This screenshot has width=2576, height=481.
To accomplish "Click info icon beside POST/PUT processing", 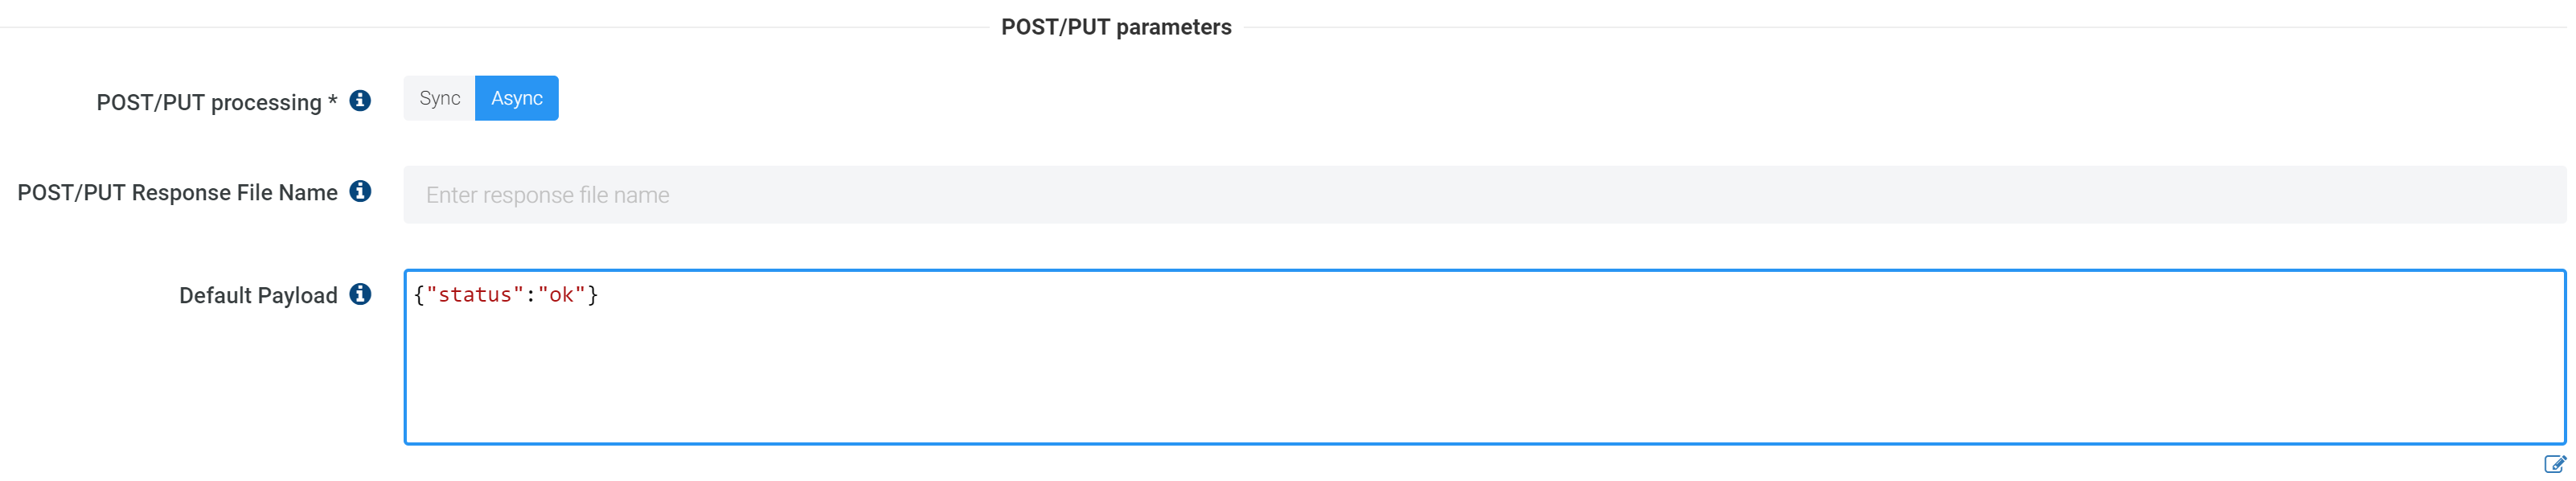I will 360,101.
